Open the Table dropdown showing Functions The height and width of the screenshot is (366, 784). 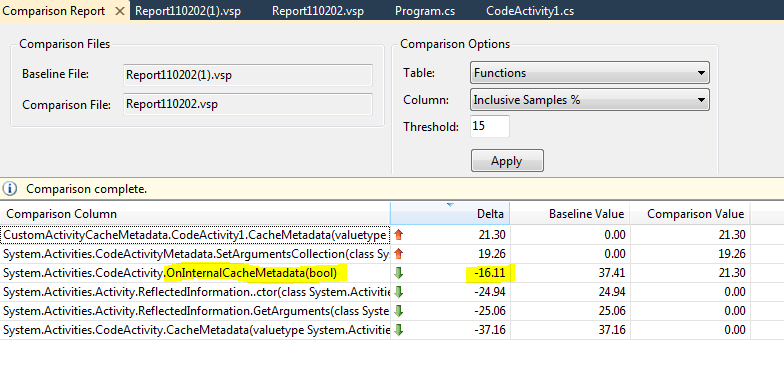(x=590, y=73)
